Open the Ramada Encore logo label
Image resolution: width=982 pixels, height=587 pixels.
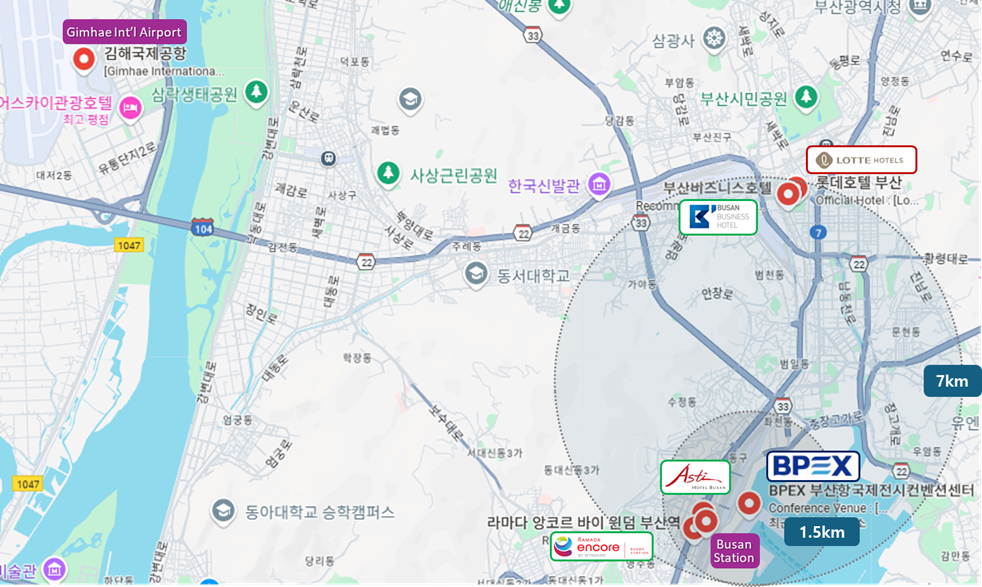pyautogui.click(x=601, y=547)
